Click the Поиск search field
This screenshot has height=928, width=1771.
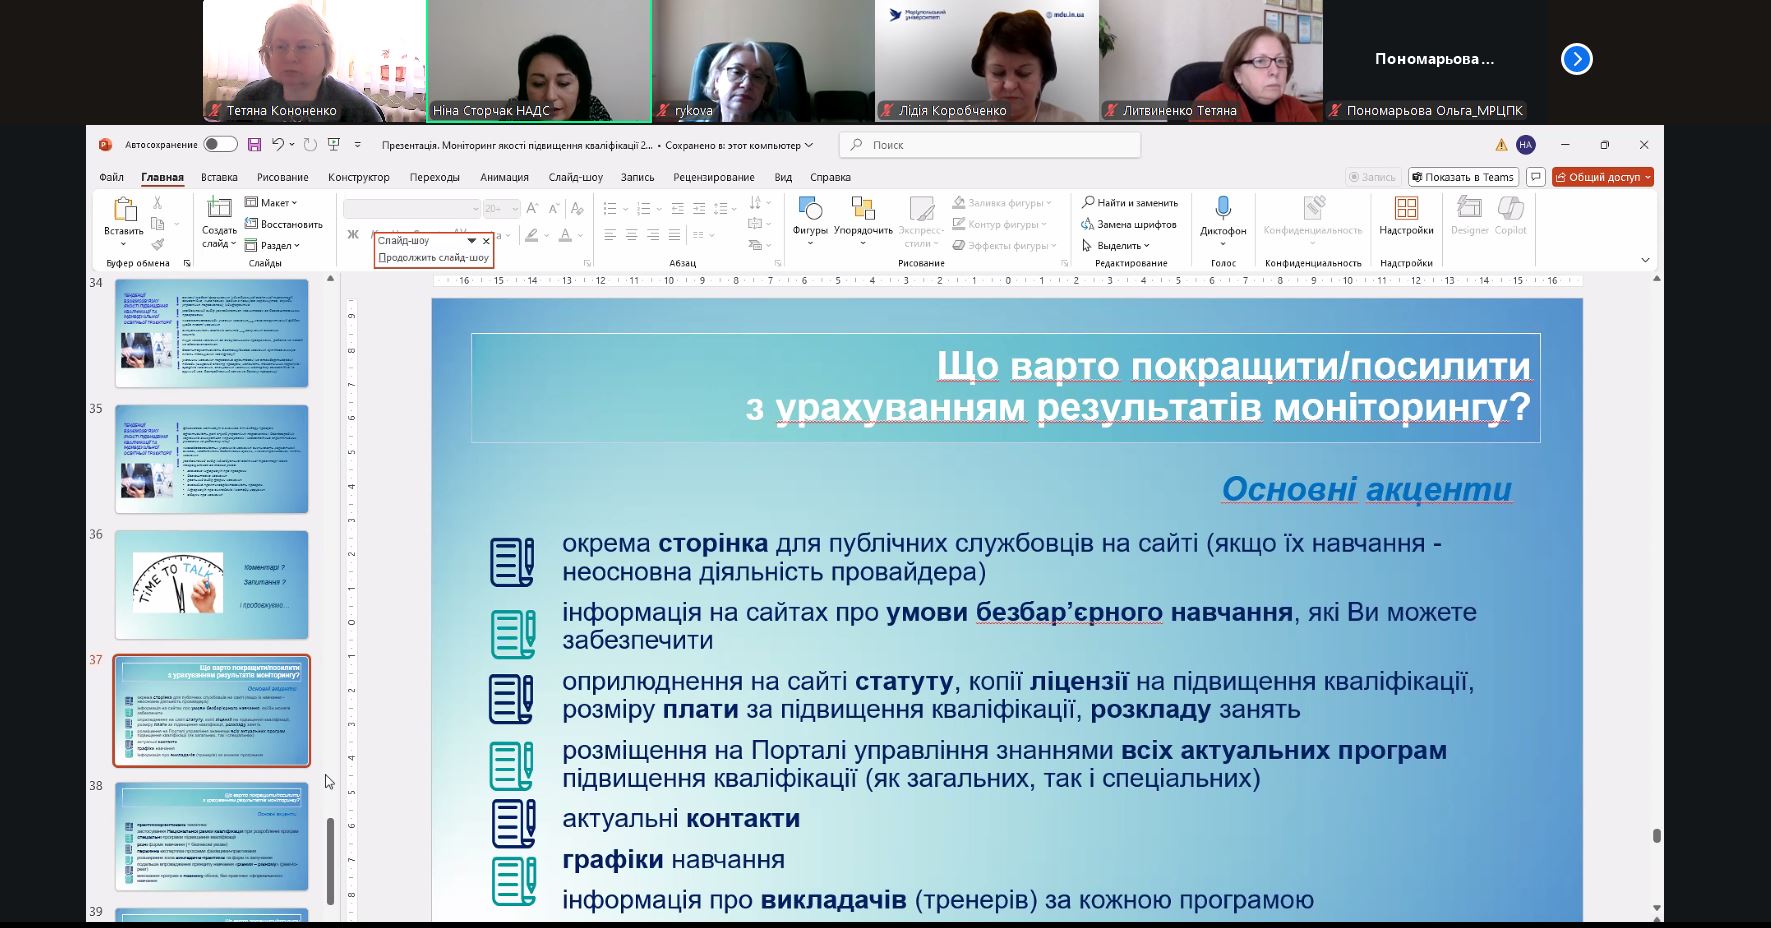tap(990, 145)
